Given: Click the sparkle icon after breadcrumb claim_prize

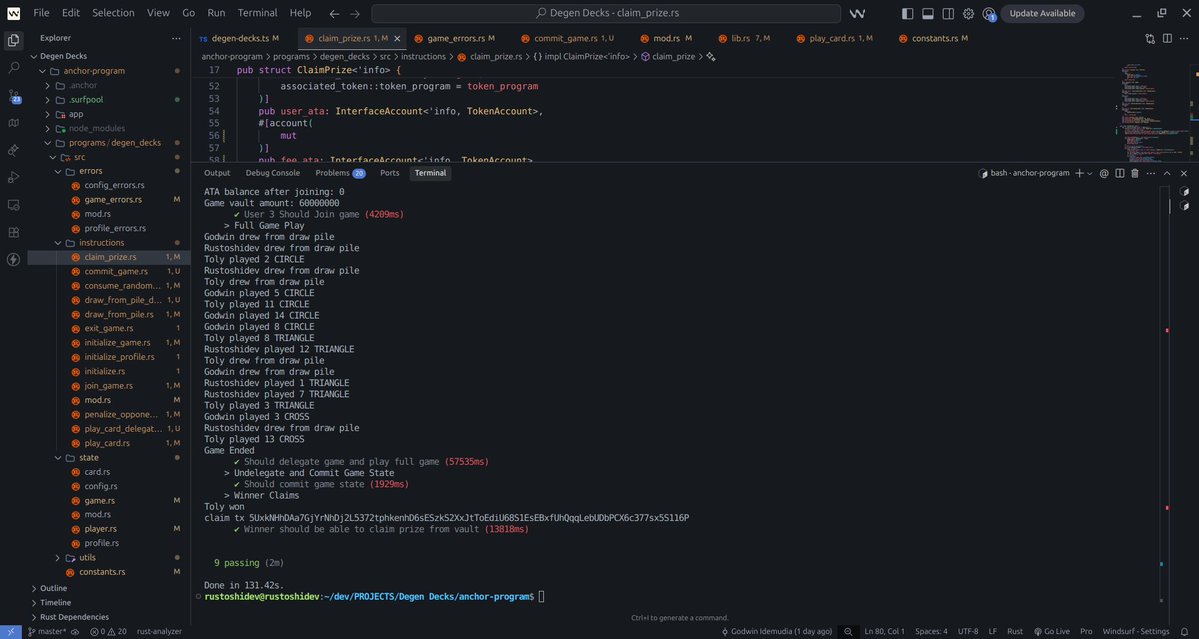Looking at the screenshot, I should [710, 57].
